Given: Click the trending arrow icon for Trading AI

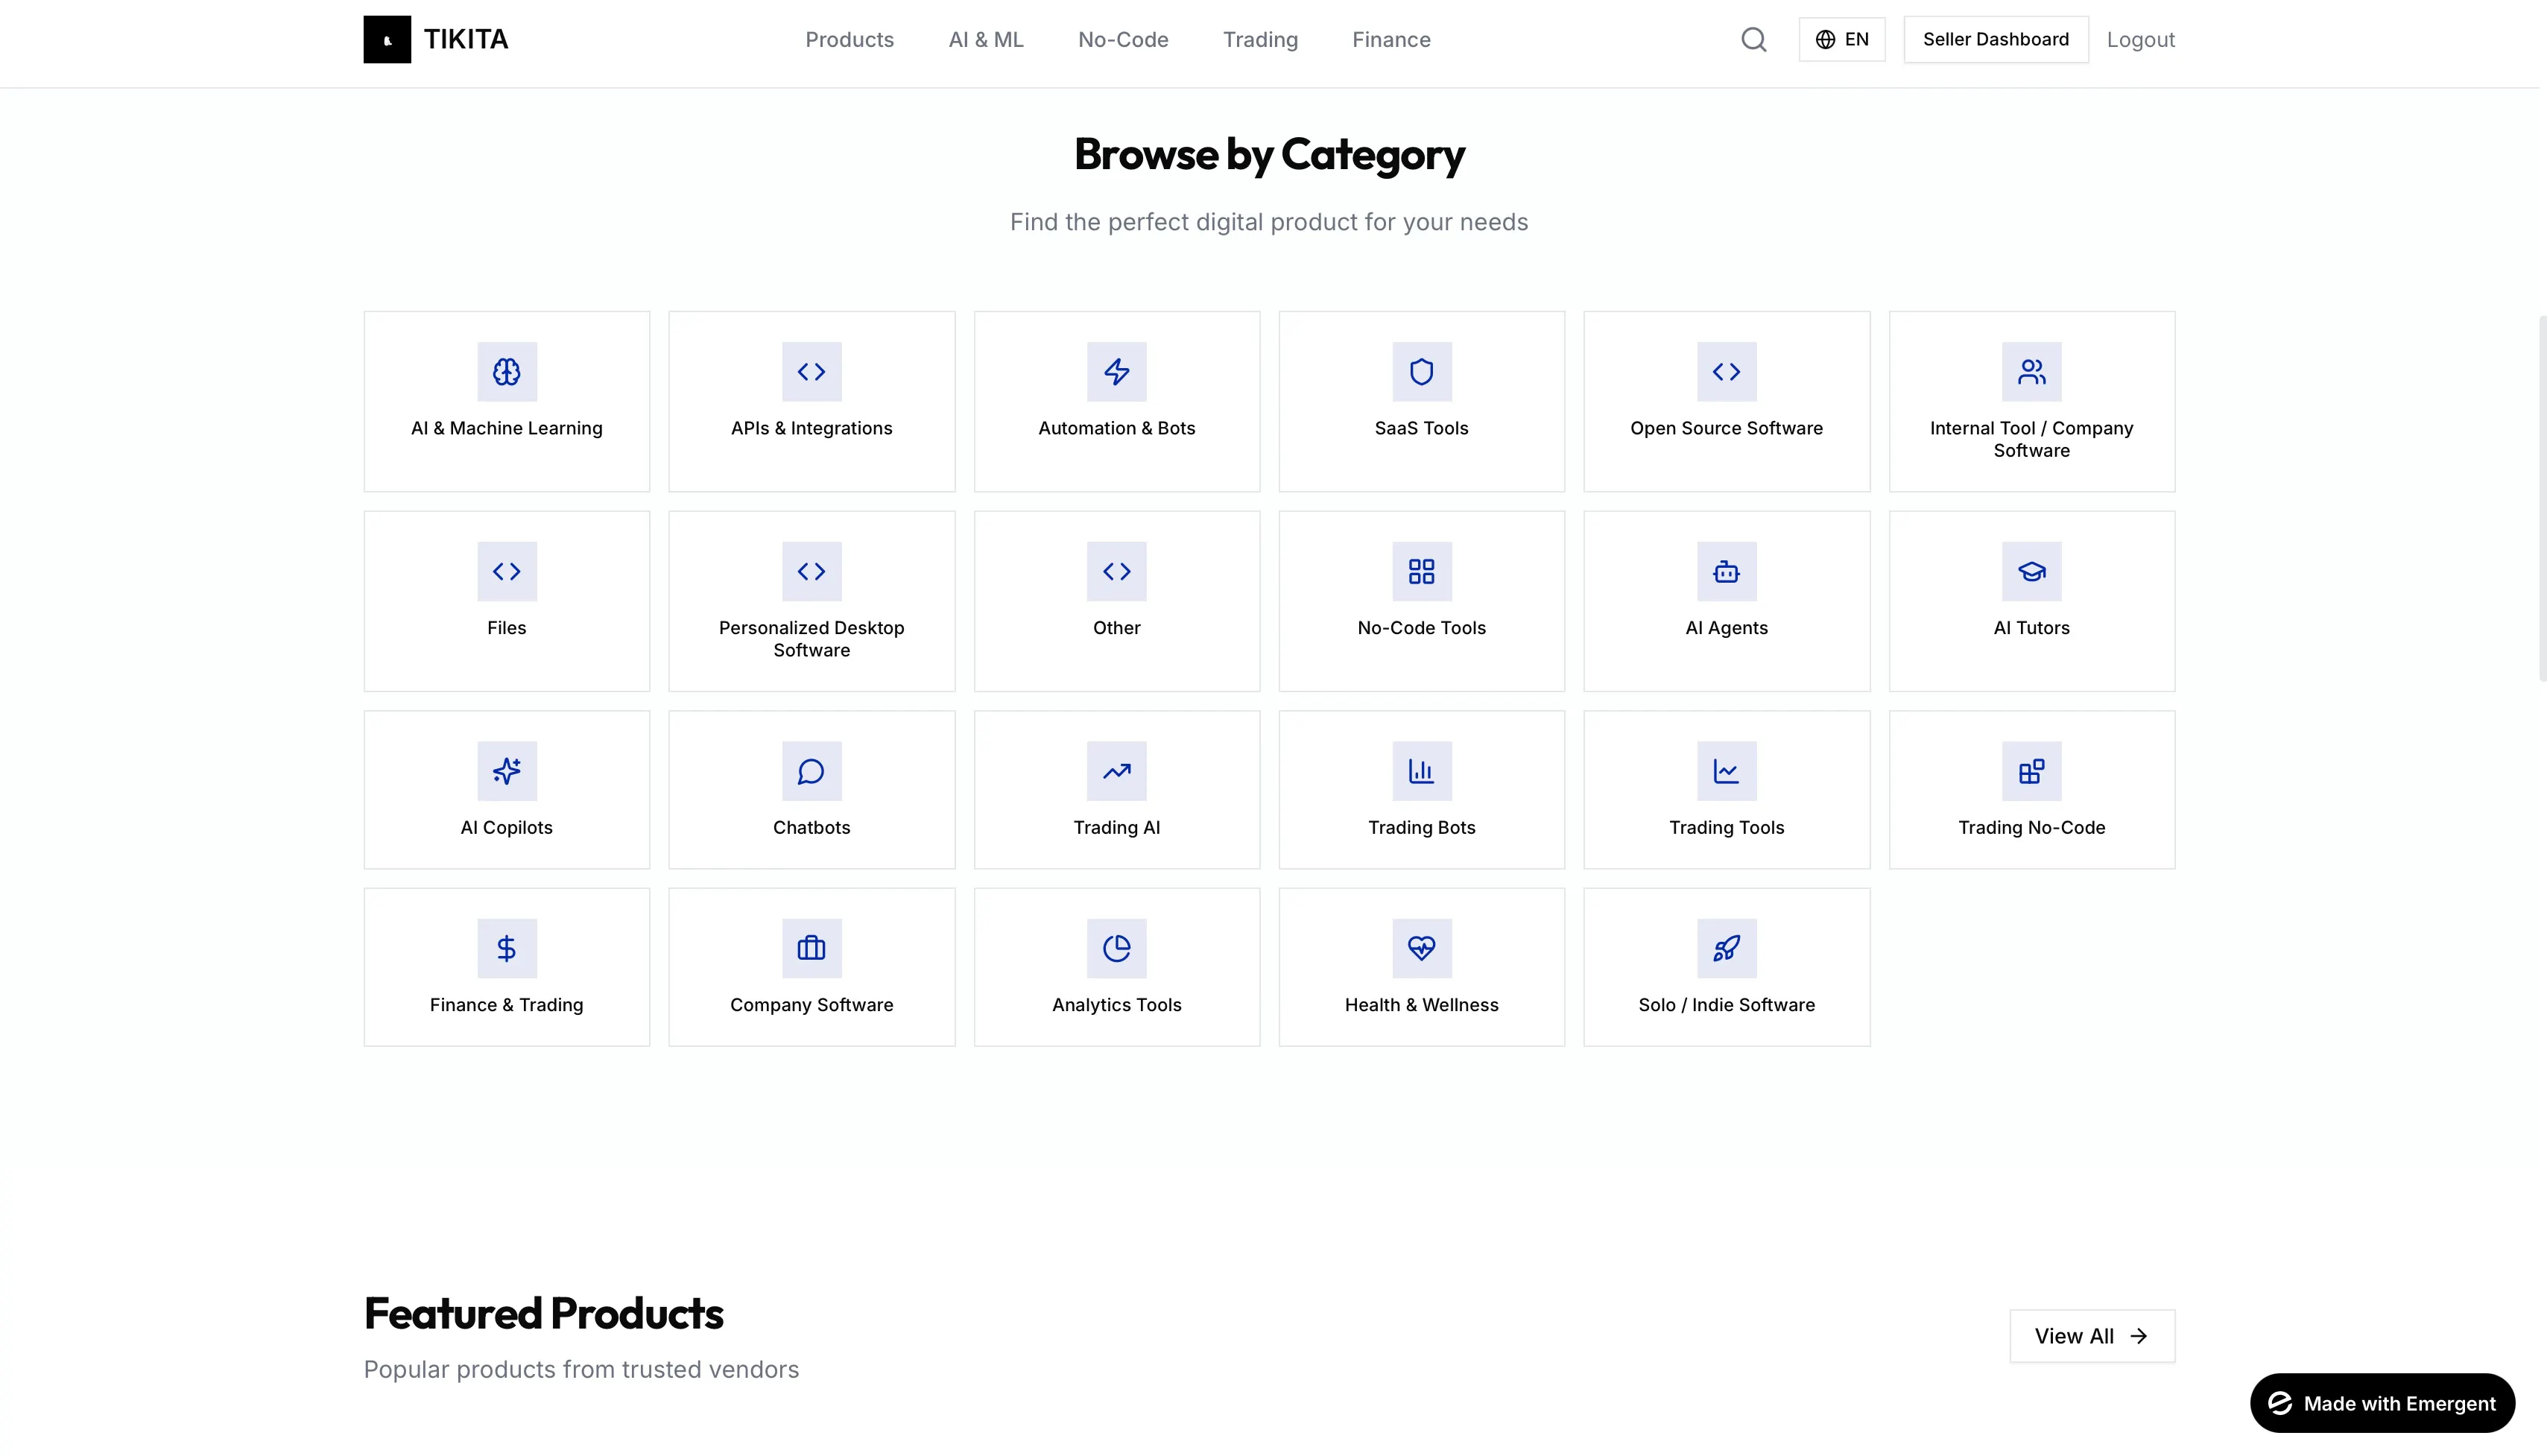Looking at the screenshot, I should [1116, 771].
